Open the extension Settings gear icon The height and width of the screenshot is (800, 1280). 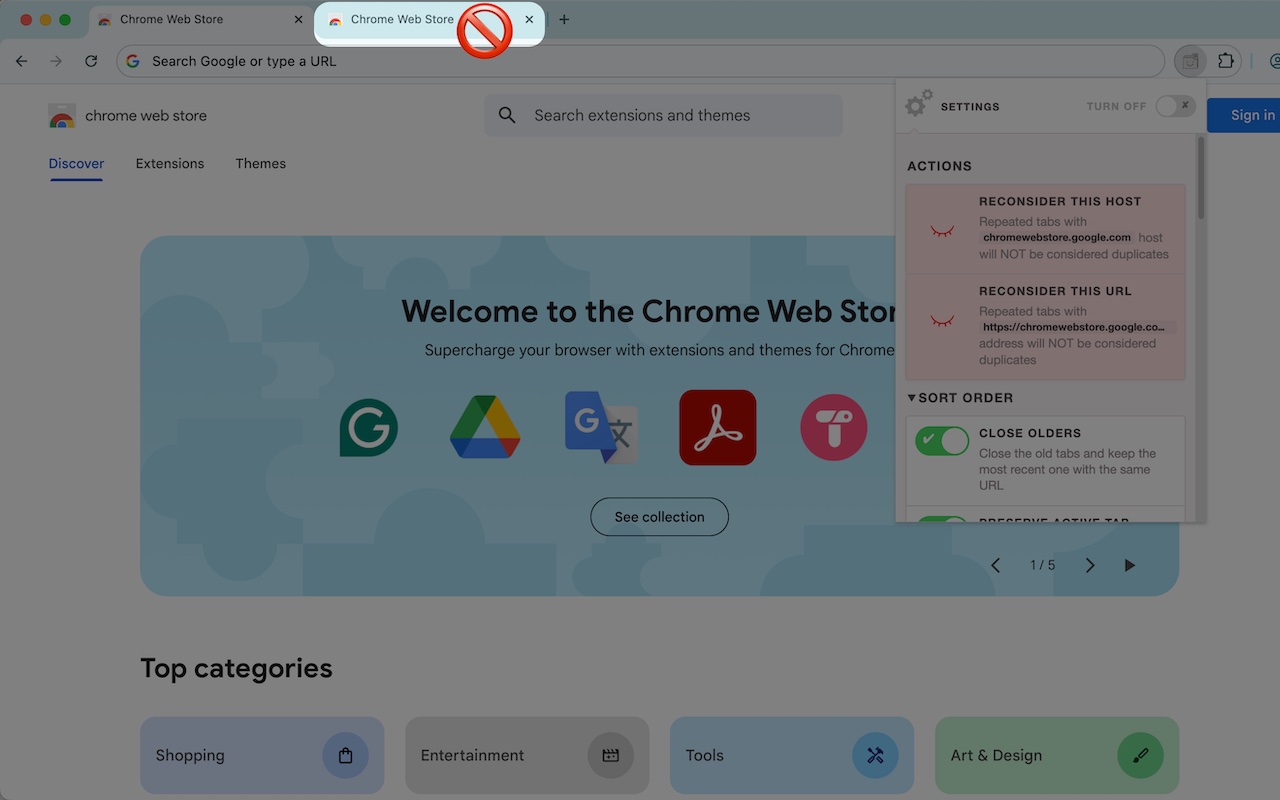pyautogui.click(x=918, y=104)
